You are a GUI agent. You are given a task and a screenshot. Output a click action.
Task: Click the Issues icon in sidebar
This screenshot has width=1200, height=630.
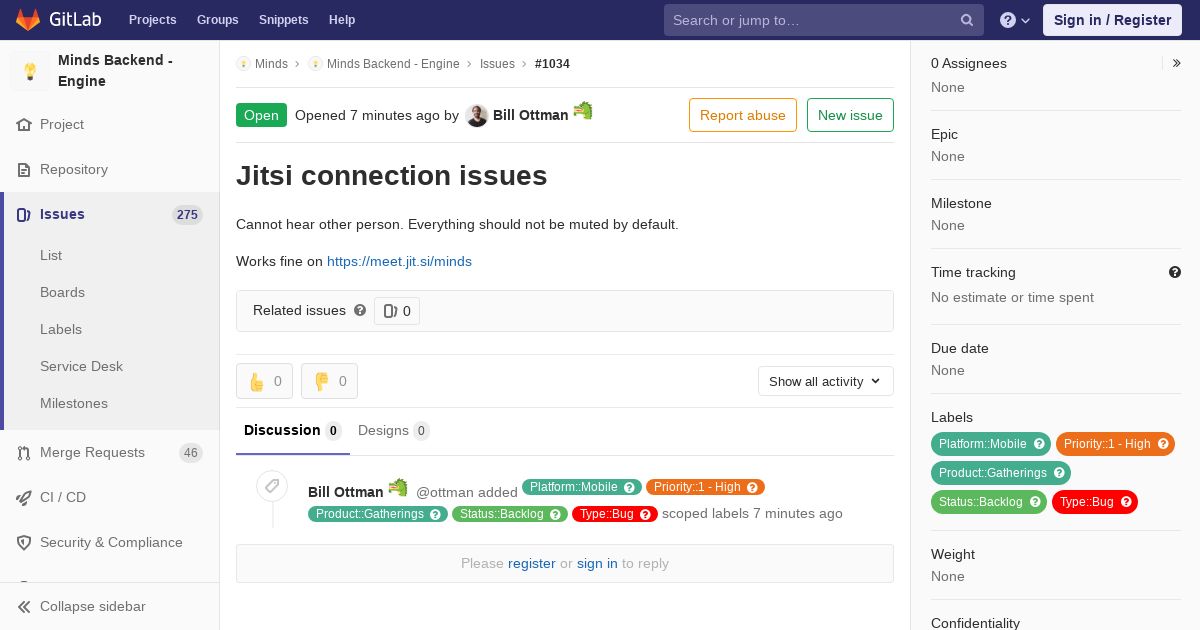pyautogui.click(x=24, y=215)
